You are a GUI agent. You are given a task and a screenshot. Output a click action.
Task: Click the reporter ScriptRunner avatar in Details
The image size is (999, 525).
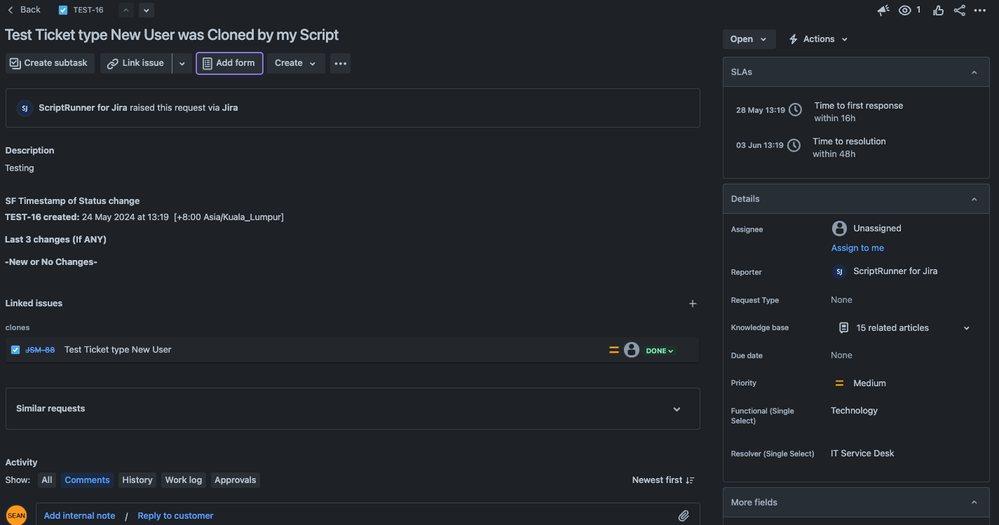point(839,271)
